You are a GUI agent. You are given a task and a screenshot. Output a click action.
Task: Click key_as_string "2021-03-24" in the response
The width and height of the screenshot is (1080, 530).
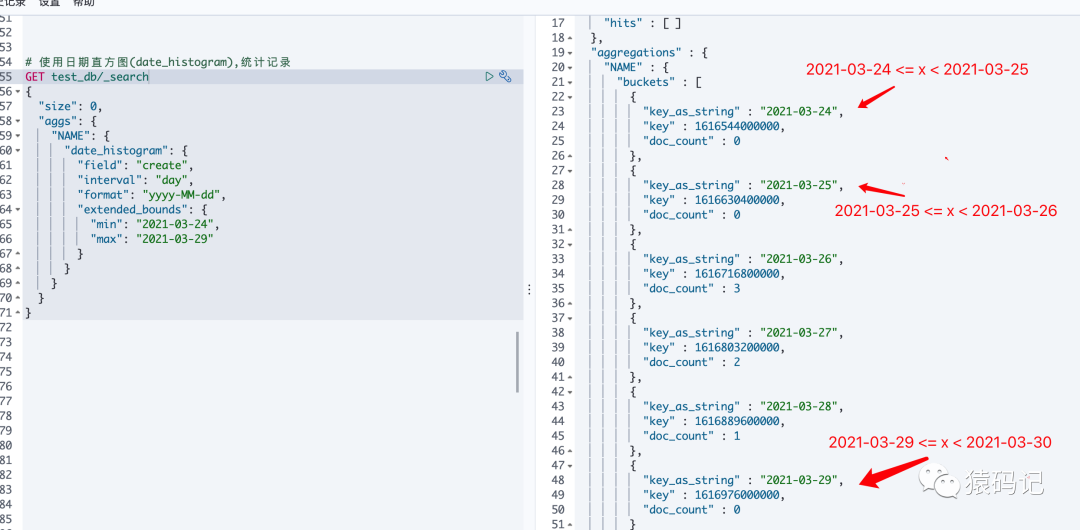coord(743,112)
